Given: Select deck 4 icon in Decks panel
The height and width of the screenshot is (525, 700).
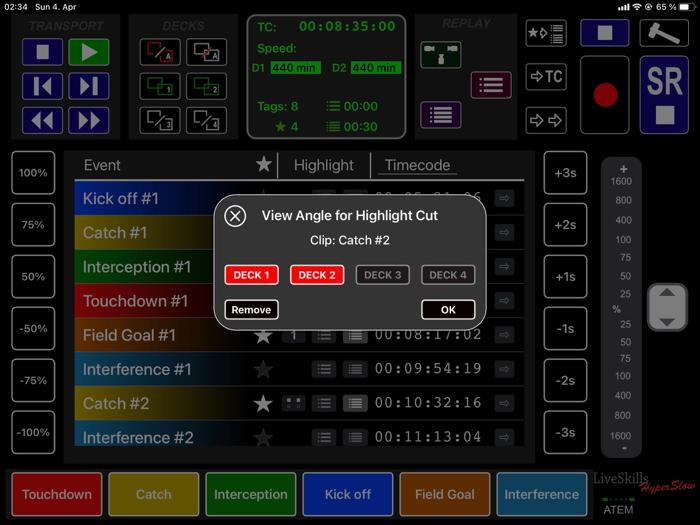Looking at the screenshot, I should [206, 120].
